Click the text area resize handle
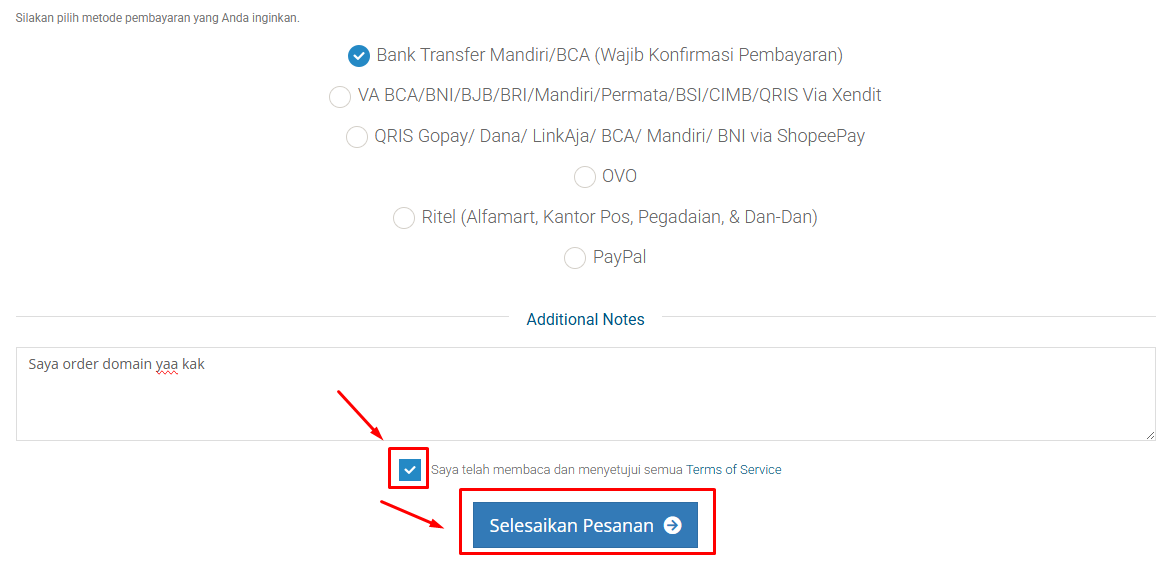 pyautogui.click(x=1150, y=435)
